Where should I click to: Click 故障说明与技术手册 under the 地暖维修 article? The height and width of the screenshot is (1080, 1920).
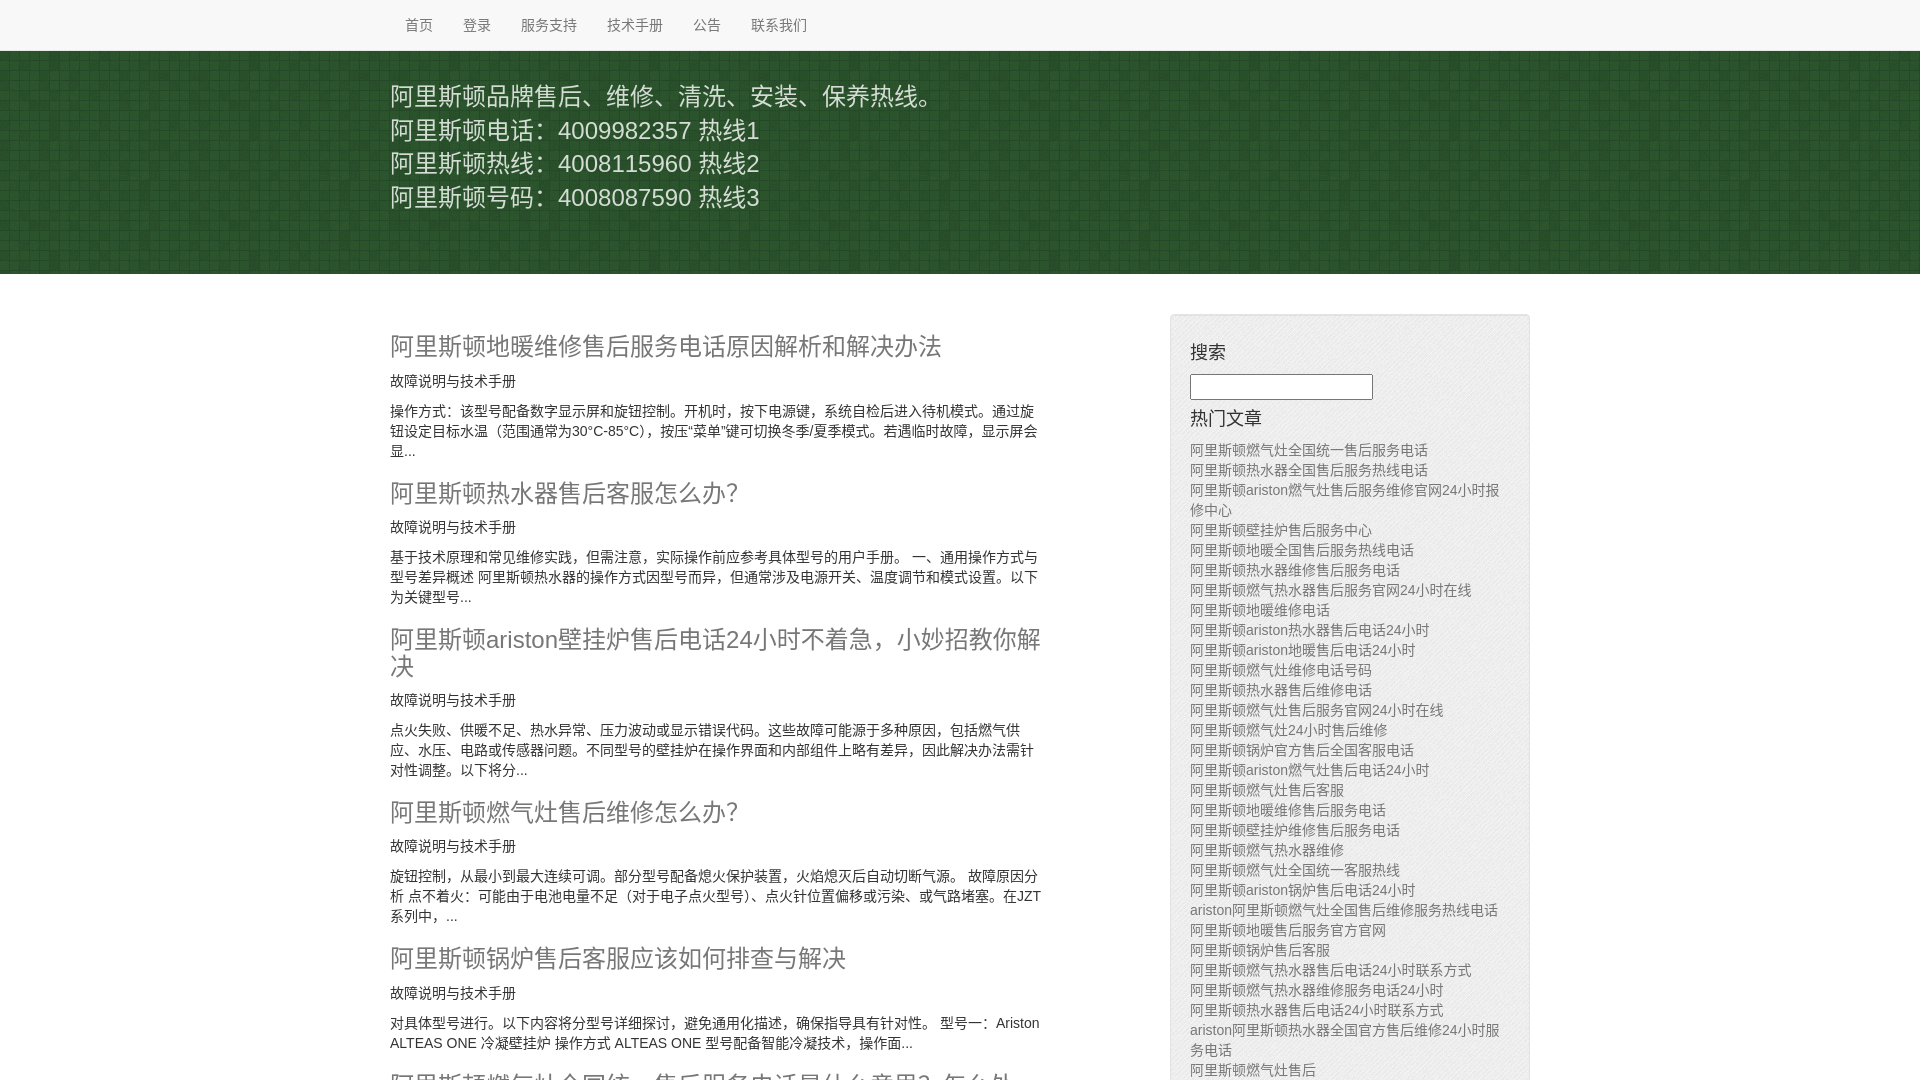click(x=453, y=381)
